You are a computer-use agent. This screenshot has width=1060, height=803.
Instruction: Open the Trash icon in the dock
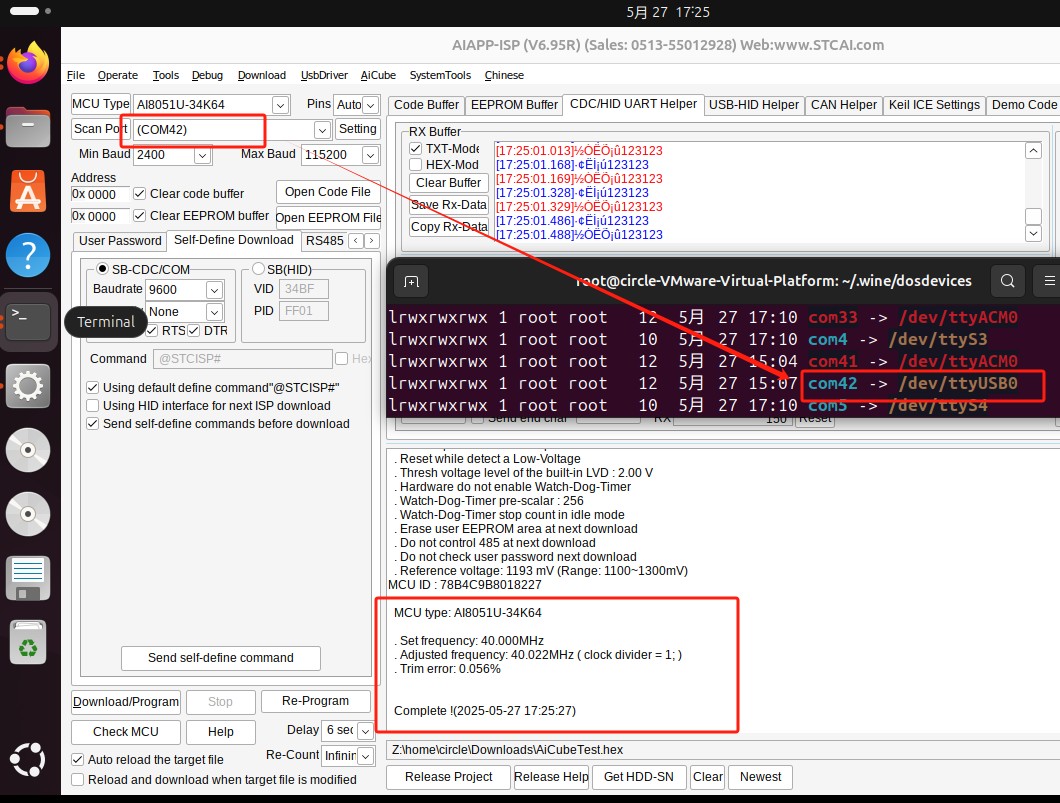28,642
